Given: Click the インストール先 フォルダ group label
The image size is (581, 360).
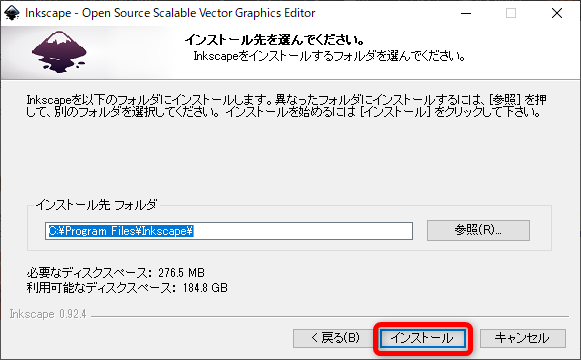Looking at the screenshot, I should pos(96,205).
